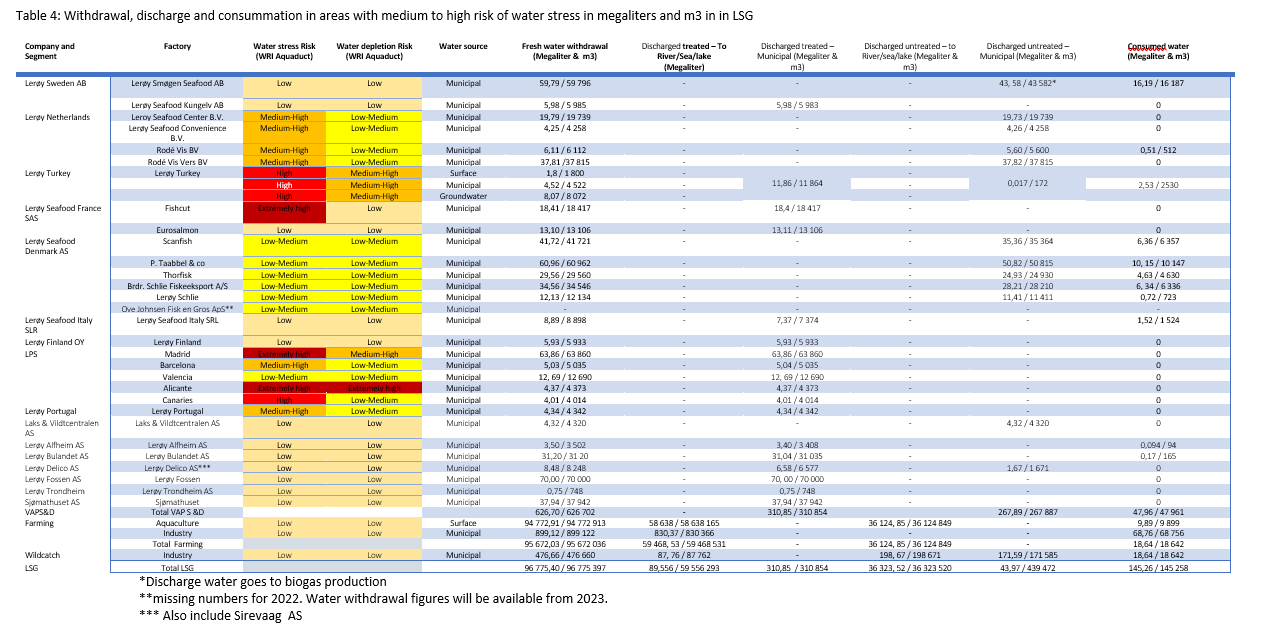Select the Wildcatch segment label
Screen dimensions: 1268x630
pyautogui.click(x=46, y=554)
